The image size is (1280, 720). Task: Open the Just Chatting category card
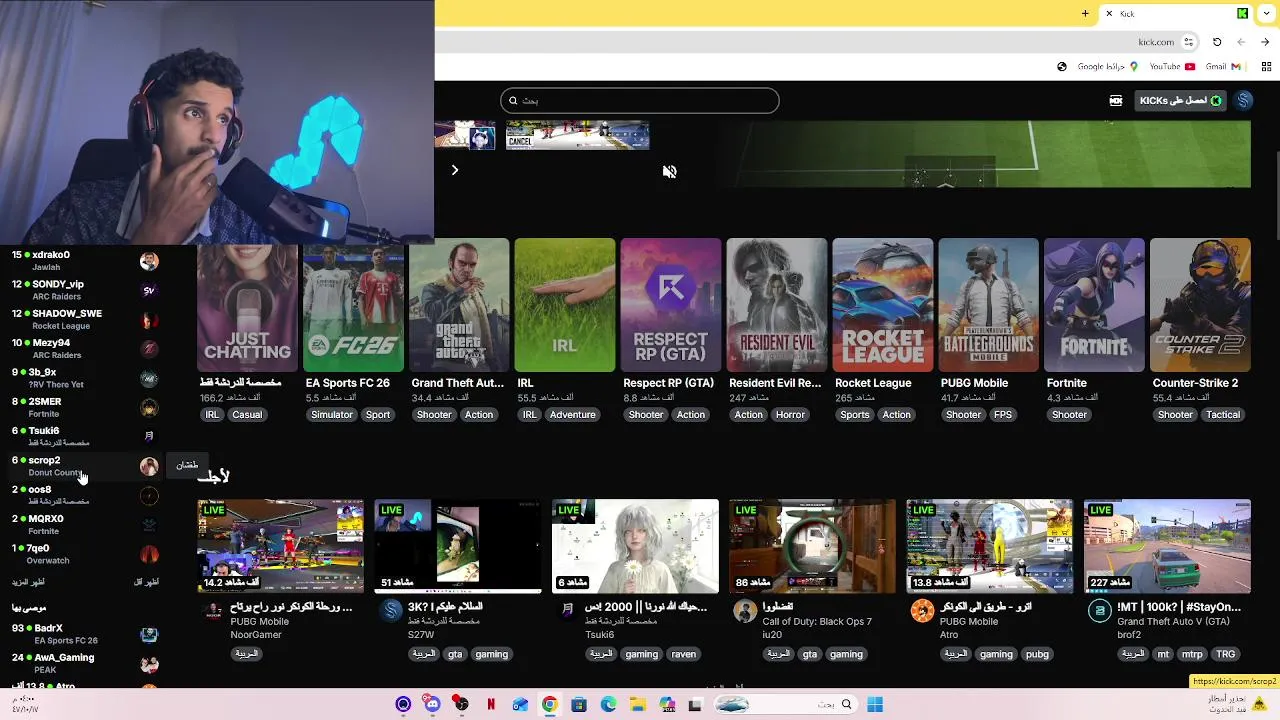[x=247, y=305]
